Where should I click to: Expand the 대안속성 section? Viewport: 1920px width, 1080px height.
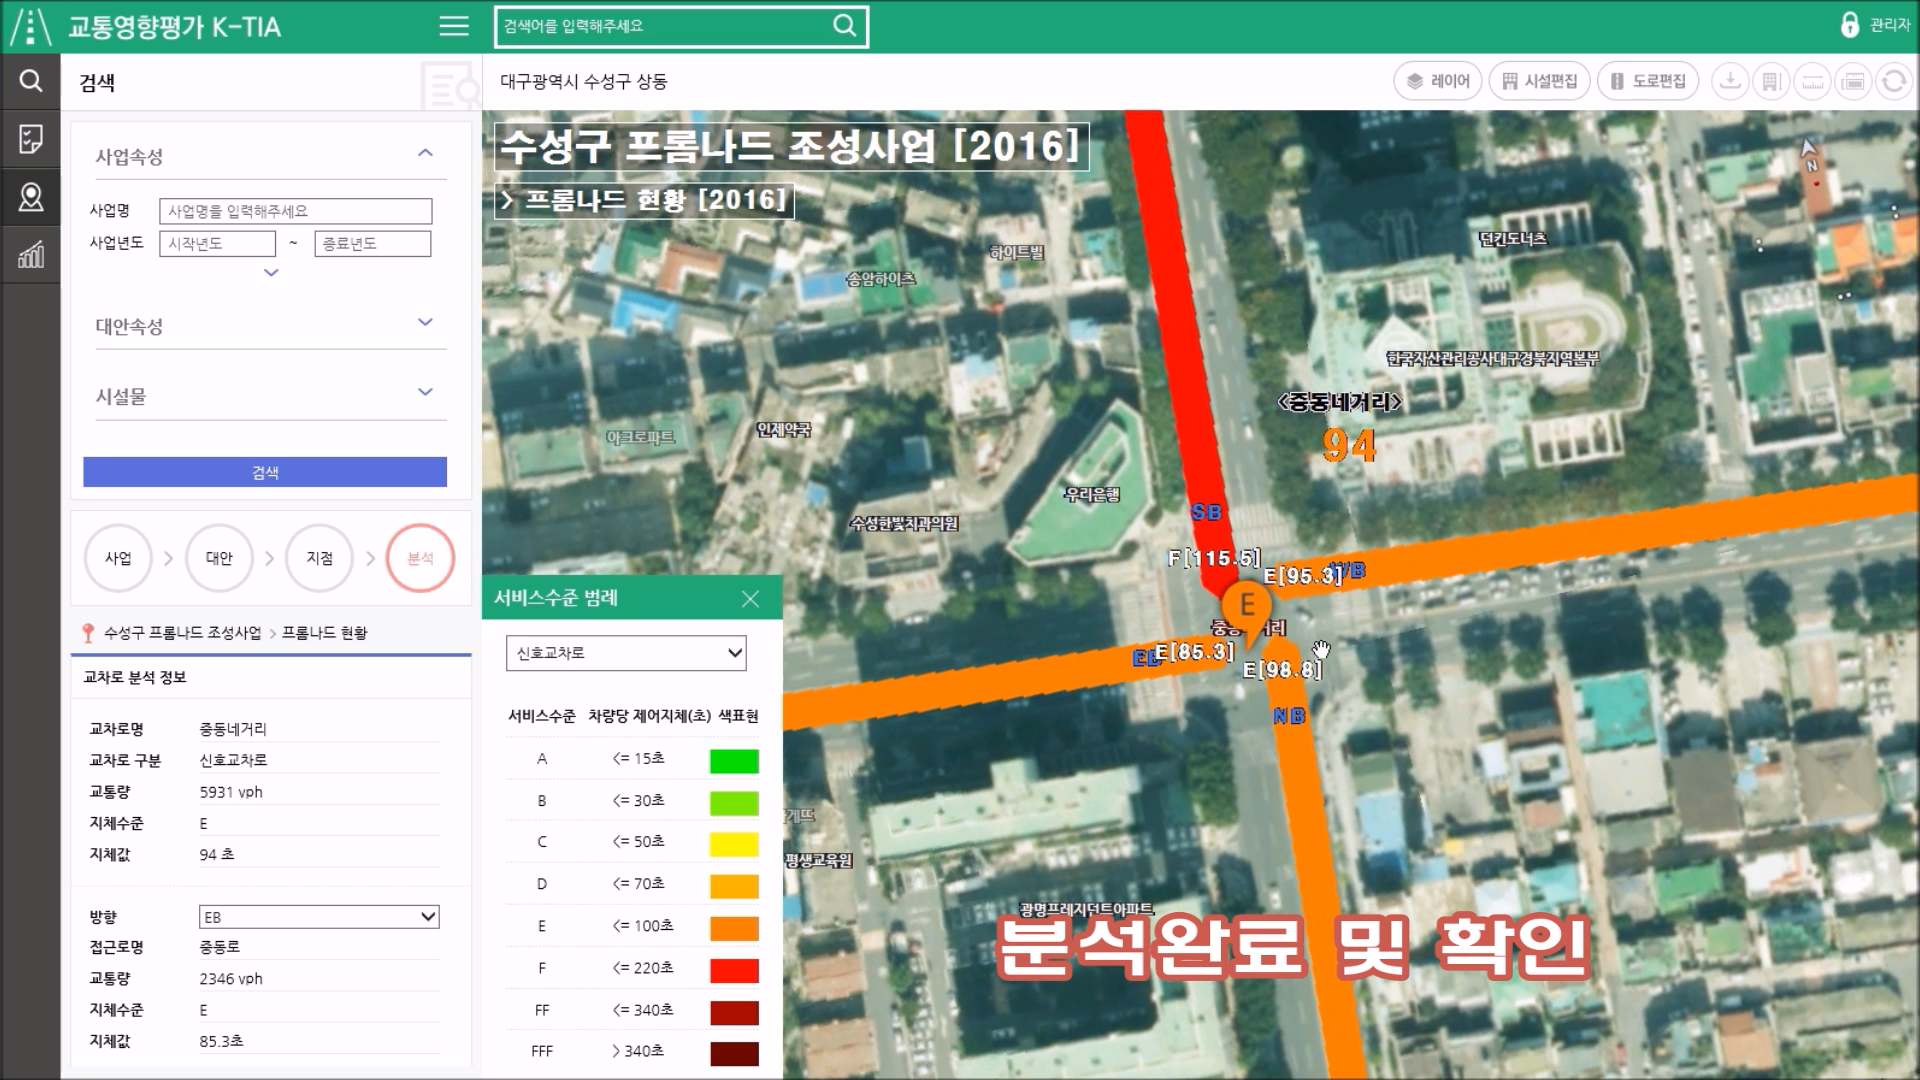[x=425, y=322]
